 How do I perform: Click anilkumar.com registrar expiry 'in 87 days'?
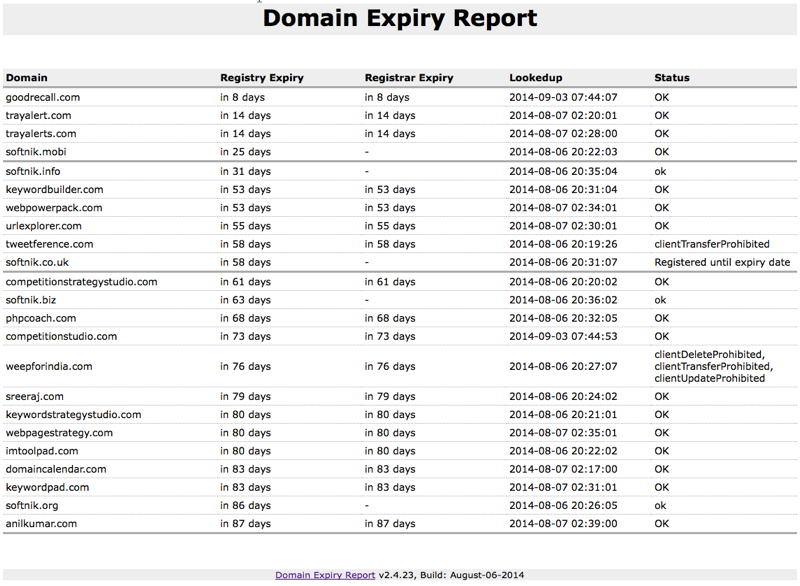[x=390, y=524]
